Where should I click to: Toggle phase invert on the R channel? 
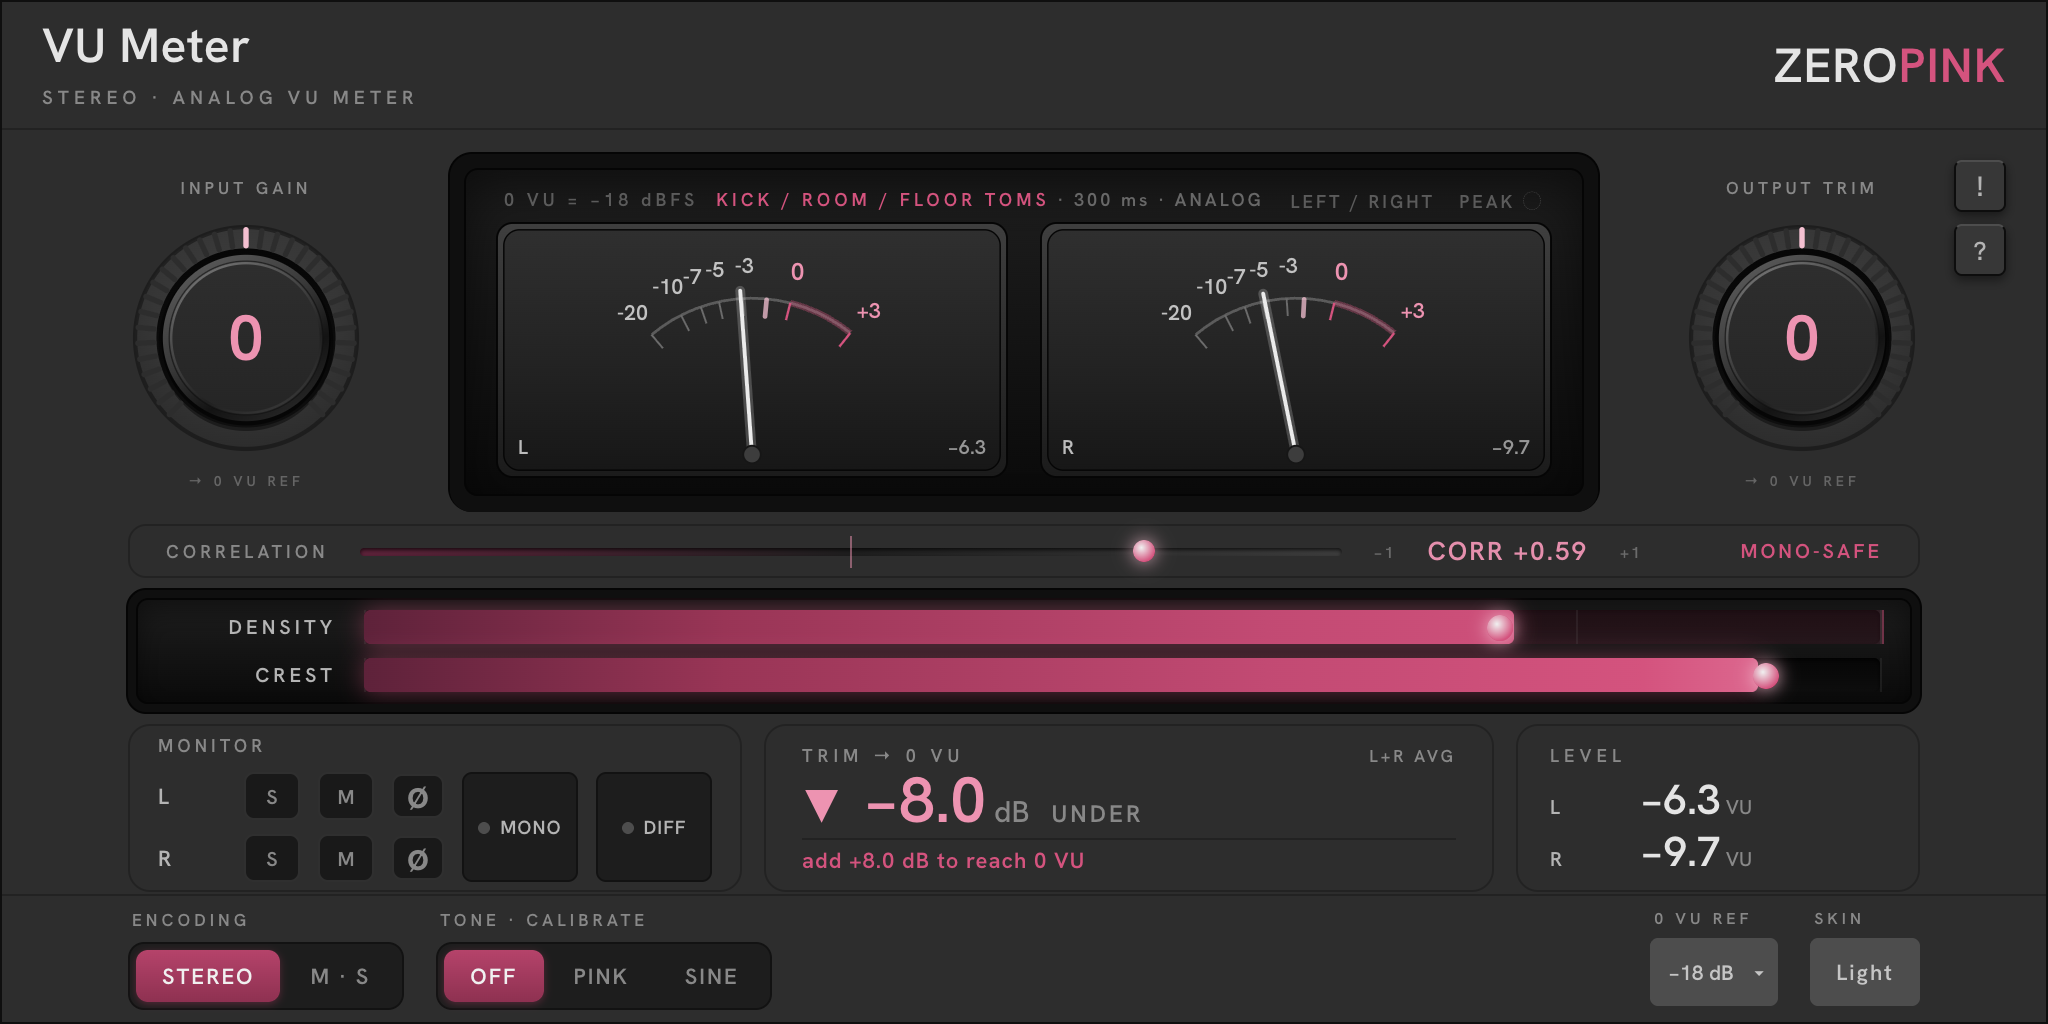tap(418, 859)
